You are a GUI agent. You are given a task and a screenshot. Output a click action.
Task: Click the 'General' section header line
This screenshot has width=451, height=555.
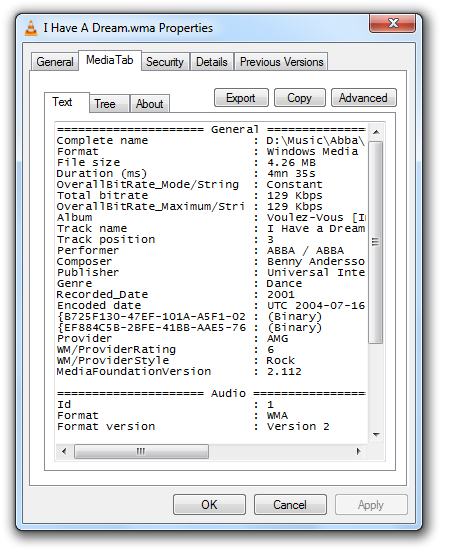[211, 130]
